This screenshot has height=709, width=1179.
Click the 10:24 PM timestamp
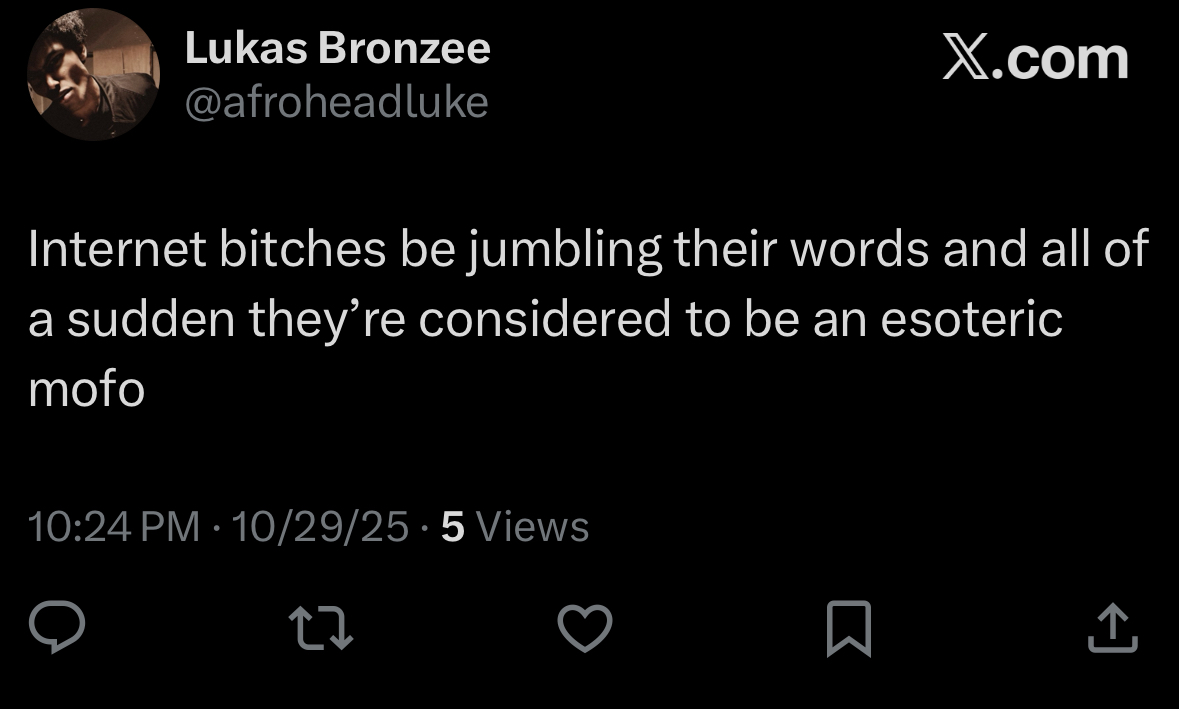pos(114,526)
